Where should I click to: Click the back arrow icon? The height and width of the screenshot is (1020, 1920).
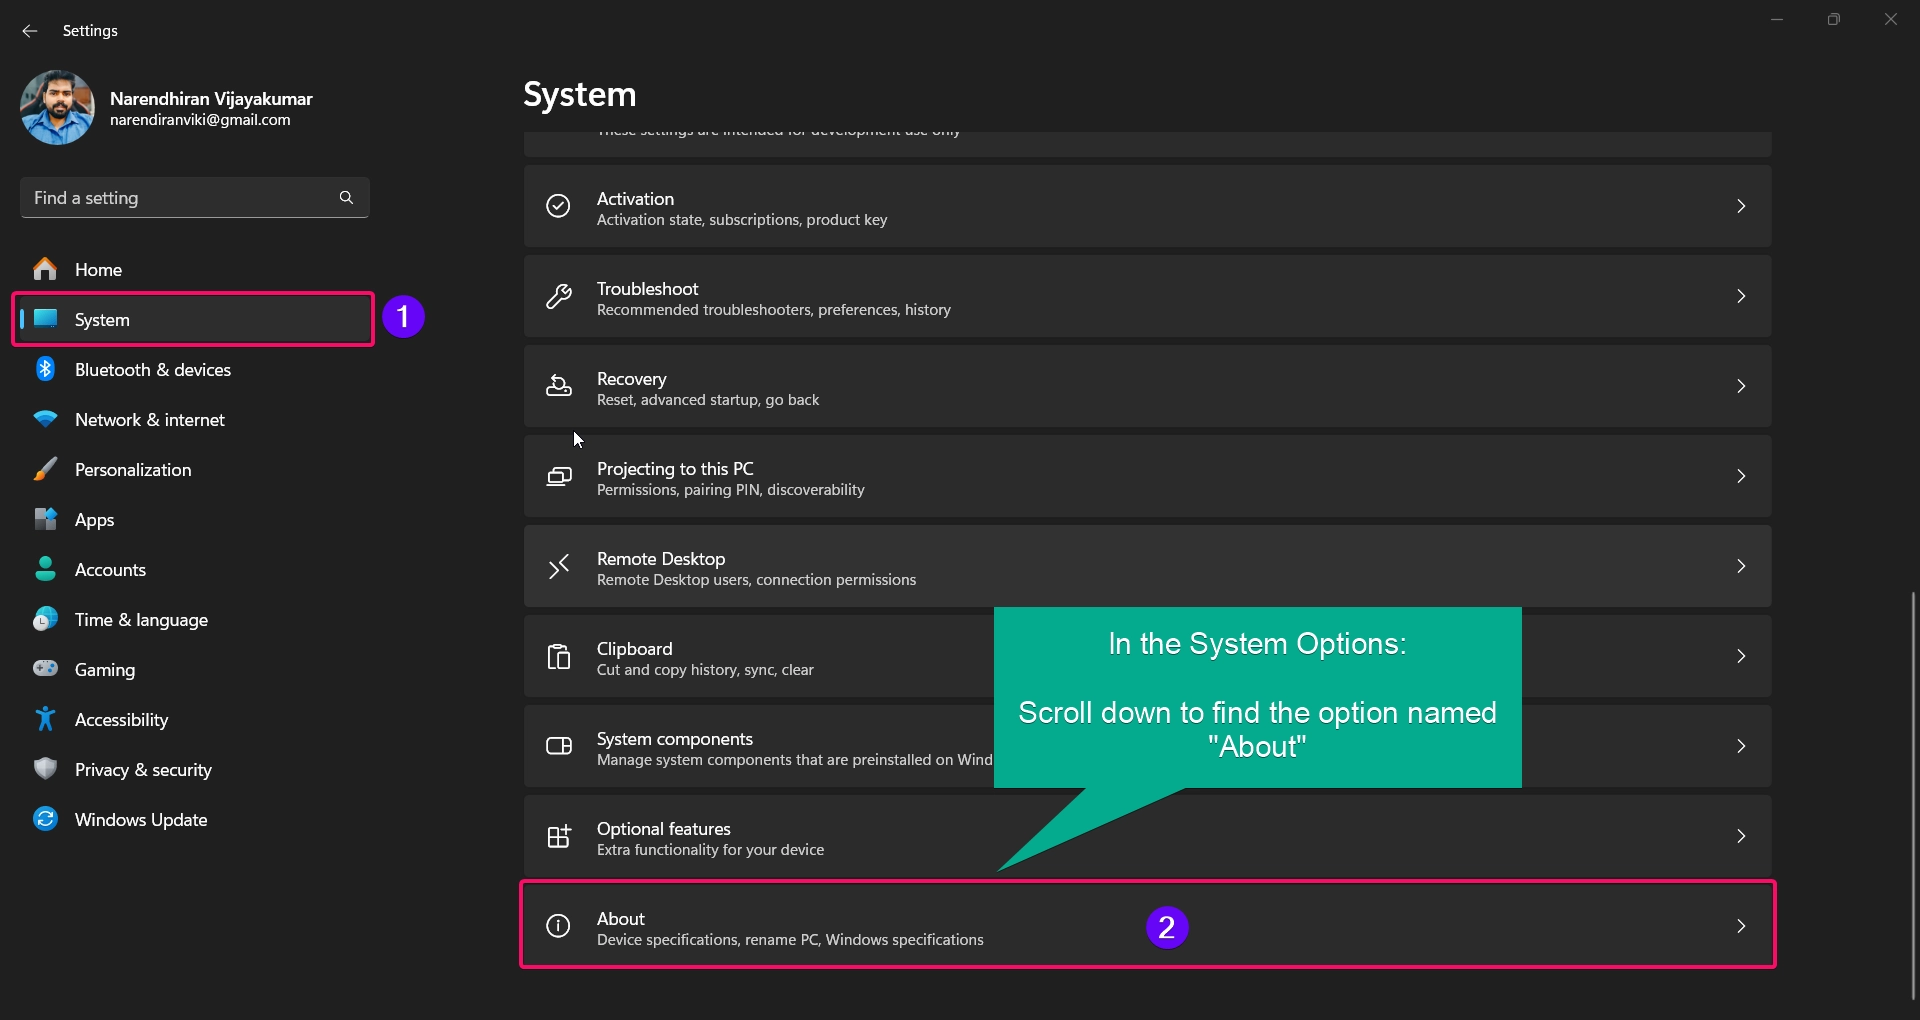(x=30, y=31)
